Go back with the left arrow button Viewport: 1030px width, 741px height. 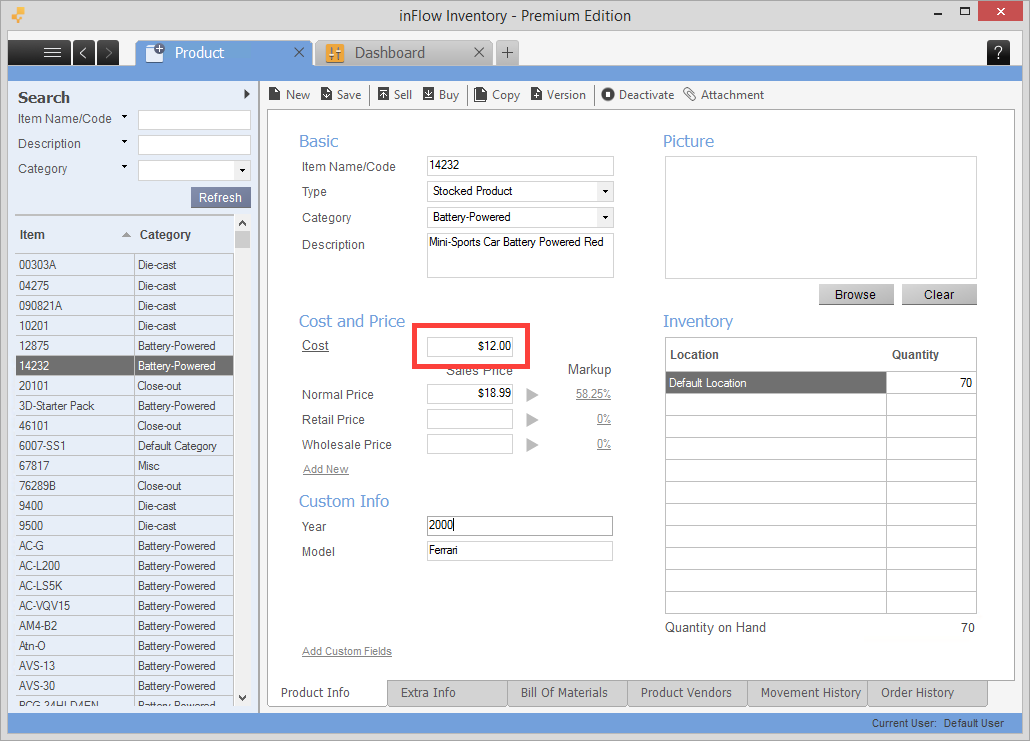click(x=83, y=53)
